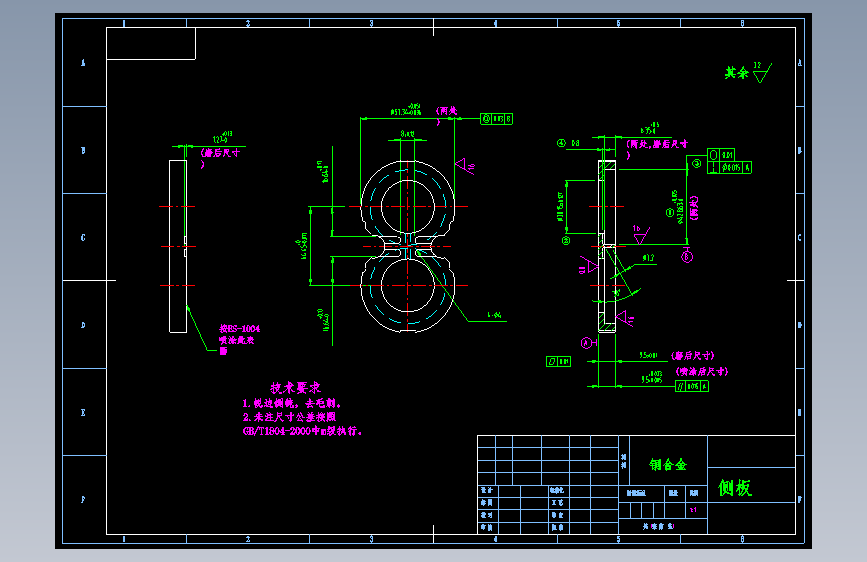Select the magenta datum B circle symbol
The image size is (867, 562).
click(x=687, y=257)
